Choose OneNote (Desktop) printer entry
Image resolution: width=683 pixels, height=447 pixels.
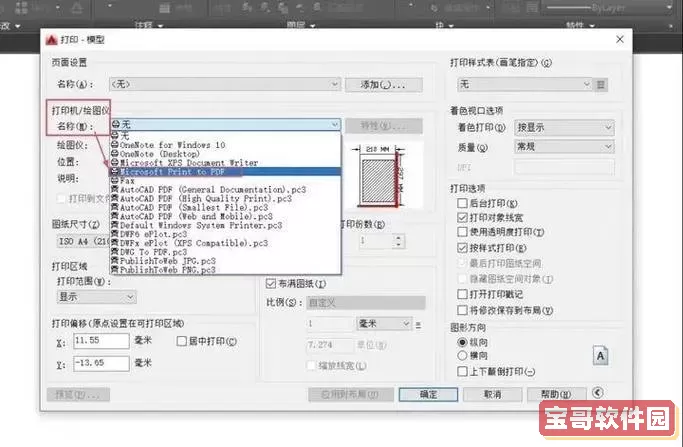coord(225,154)
